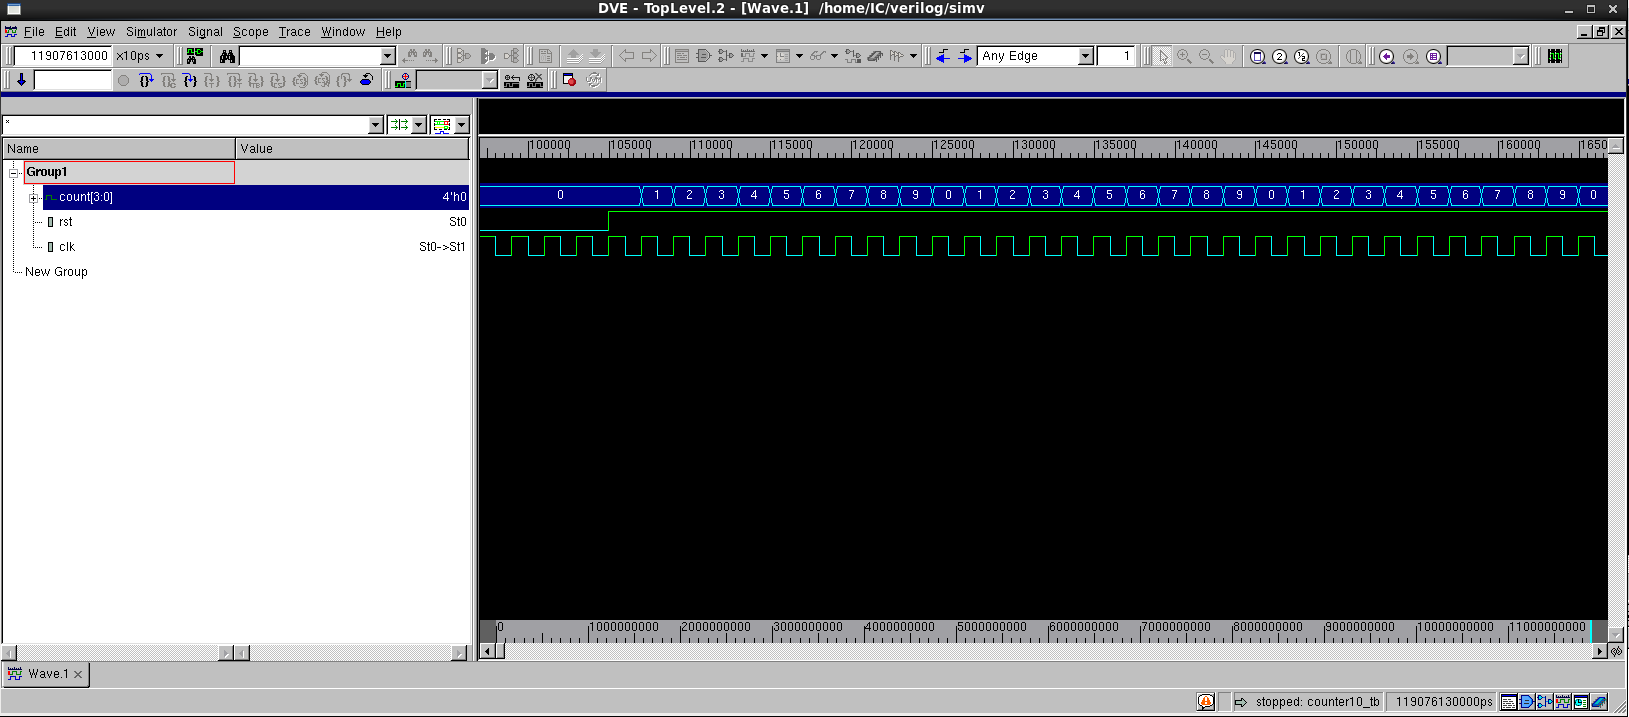1629x717 pixels.
Task: Click the signal filter text field
Action: pos(186,125)
